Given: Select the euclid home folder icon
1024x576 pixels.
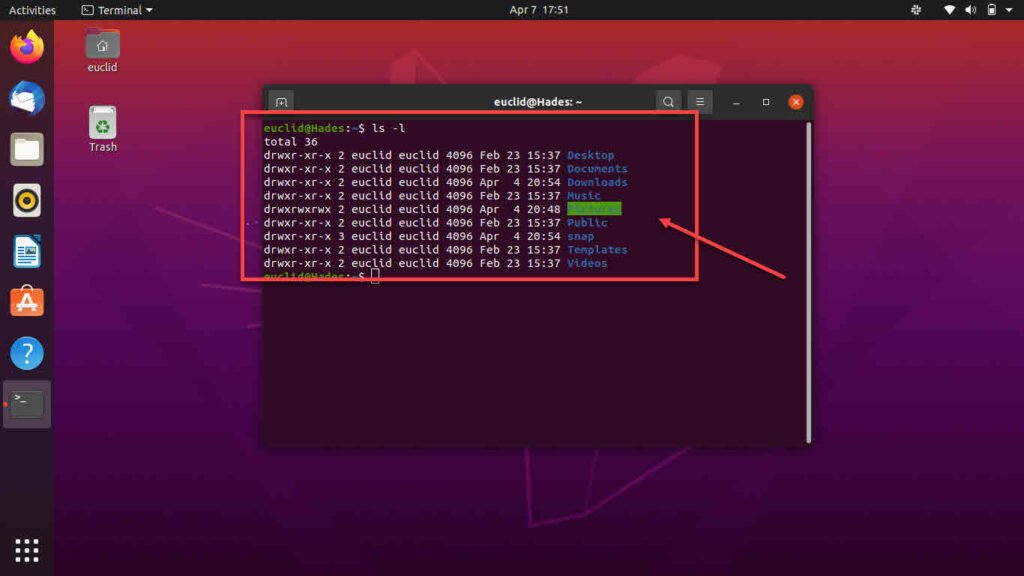Looking at the screenshot, I should (102, 46).
